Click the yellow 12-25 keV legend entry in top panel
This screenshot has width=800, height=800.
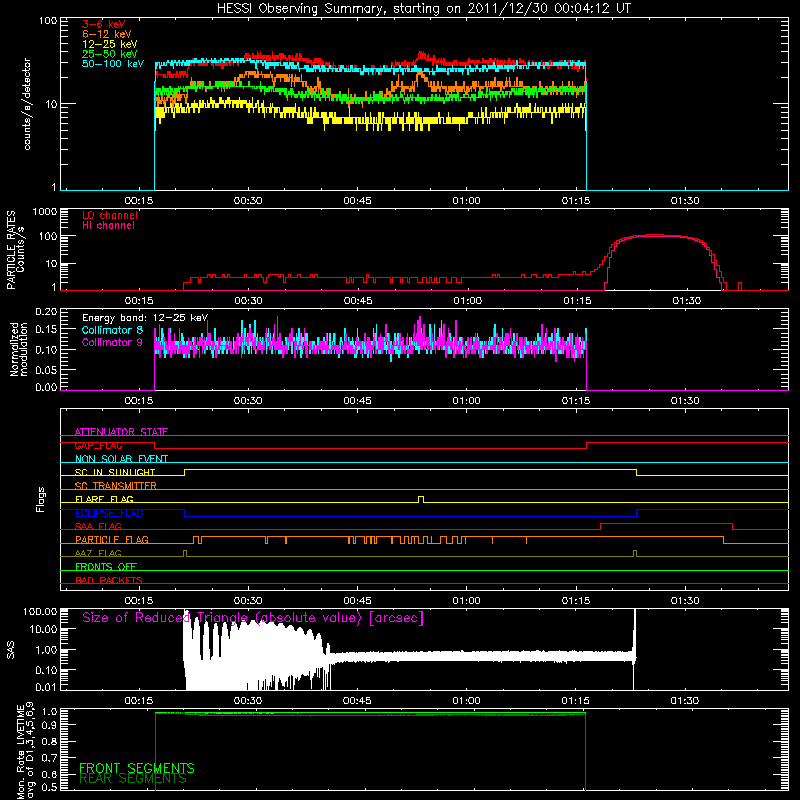pyautogui.click(x=110, y=44)
